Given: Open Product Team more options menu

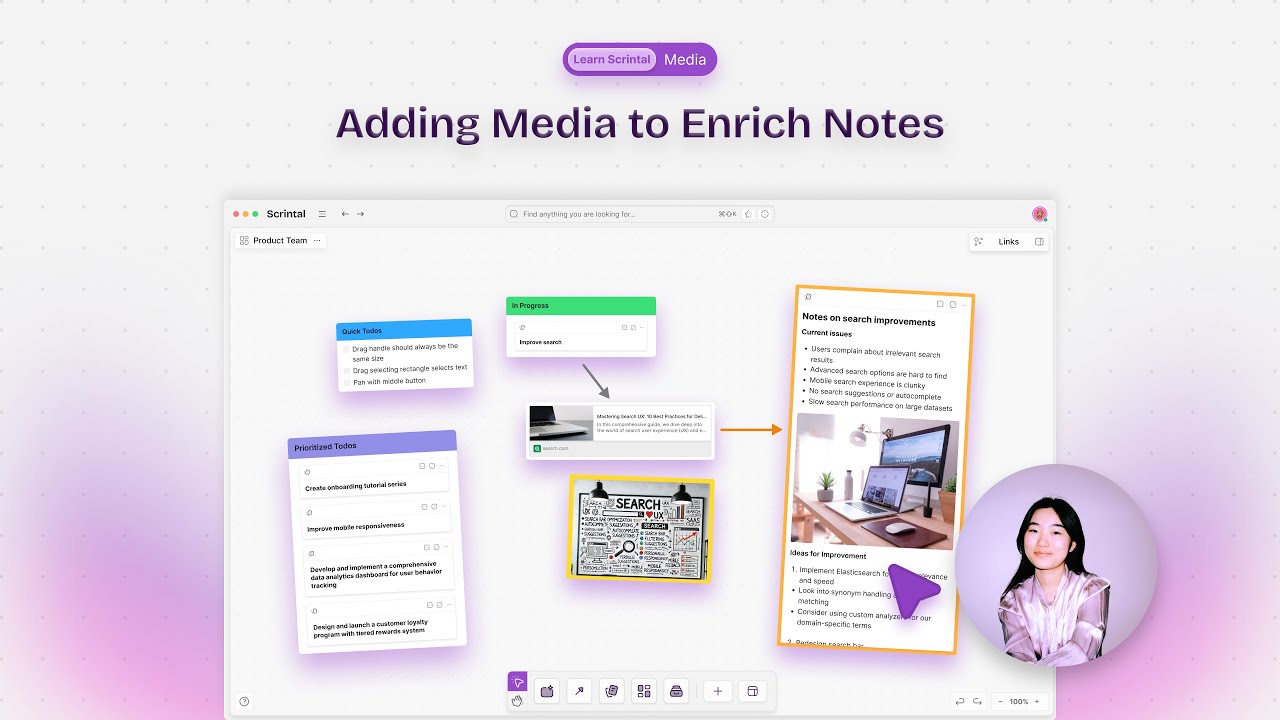Looking at the screenshot, I should (x=317, y=240).
